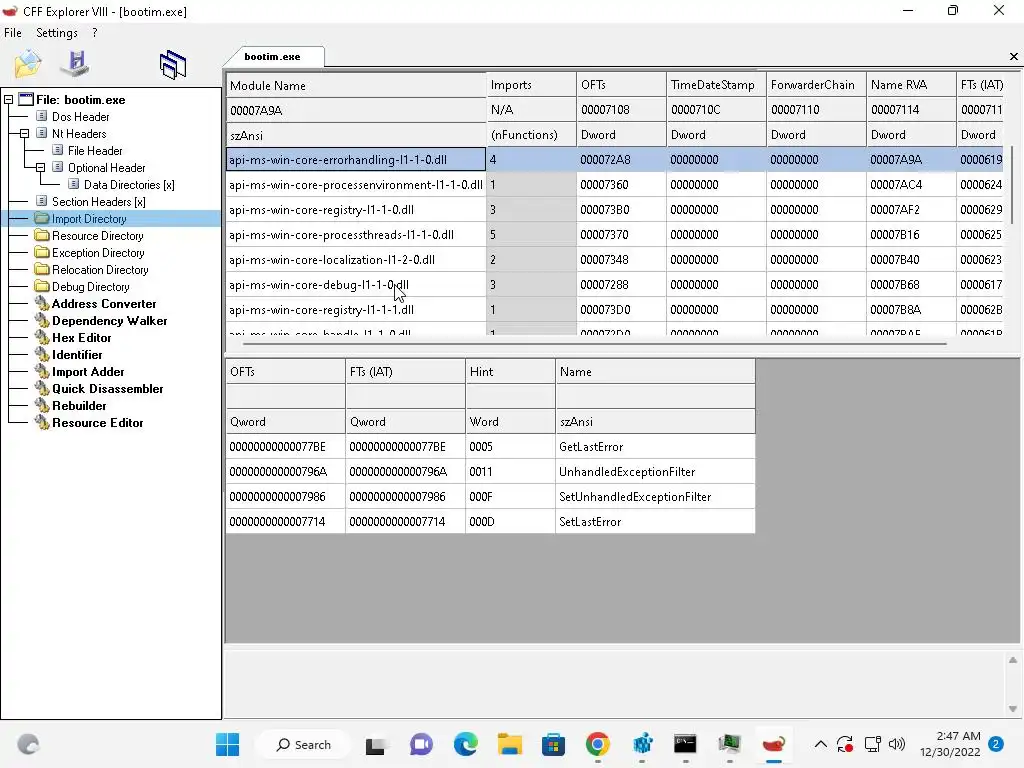
Task: Click the Name RVA column header
Action: coord(911,85)
